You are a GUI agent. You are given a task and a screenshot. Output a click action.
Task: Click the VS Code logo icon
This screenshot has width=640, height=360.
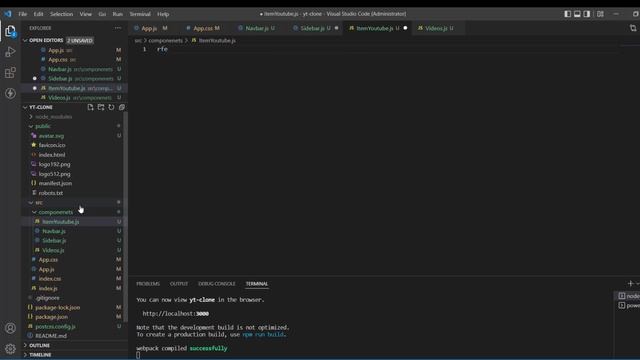pos(8,14)
